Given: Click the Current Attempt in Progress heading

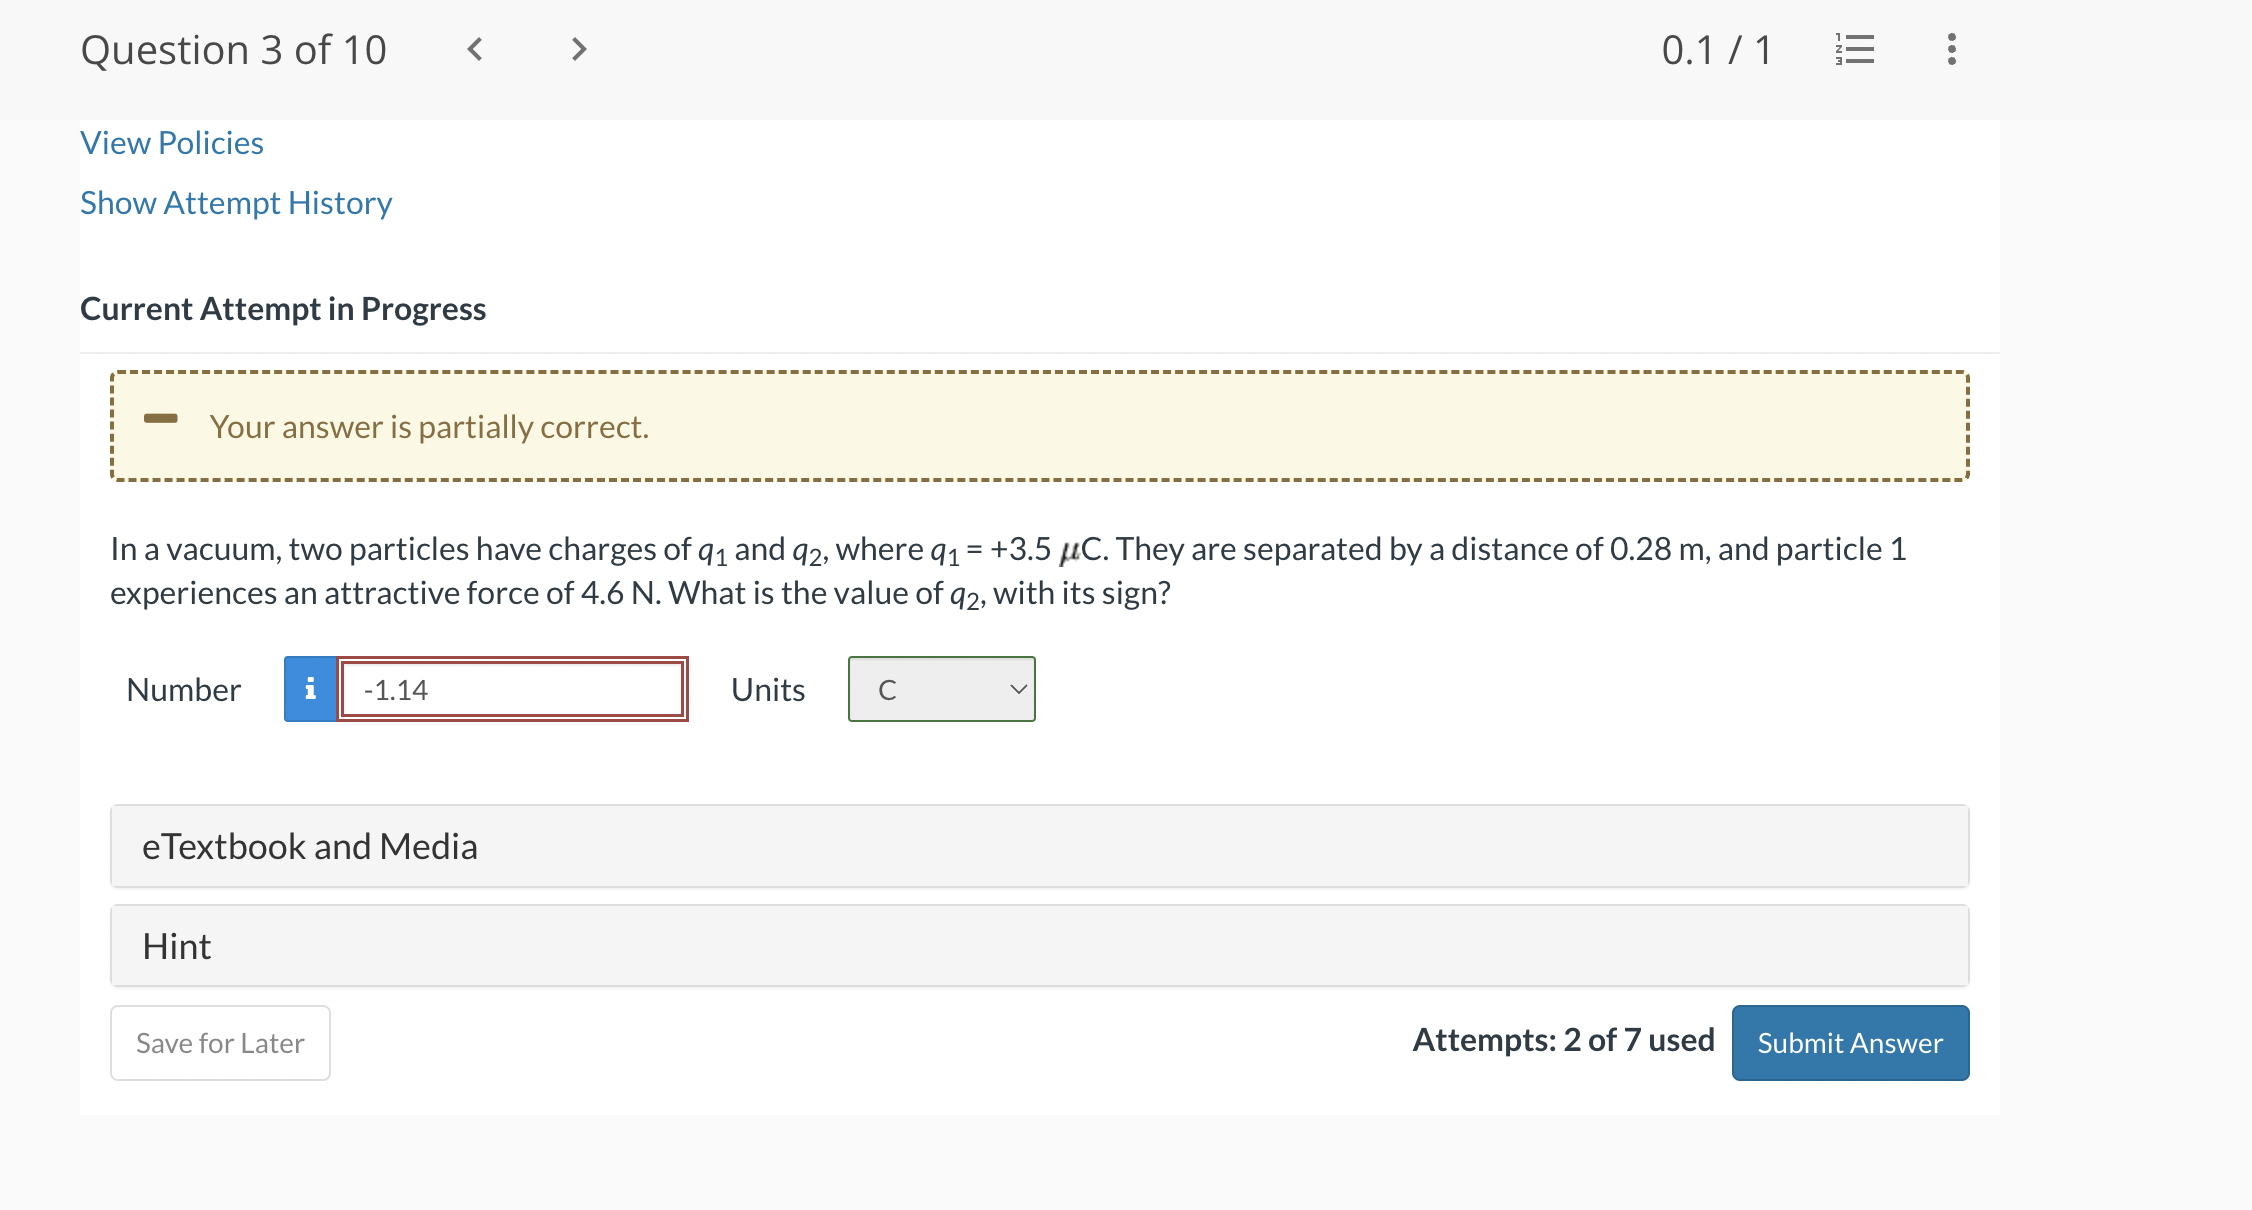Looking at the screenshot, I should tap(283, 308).
